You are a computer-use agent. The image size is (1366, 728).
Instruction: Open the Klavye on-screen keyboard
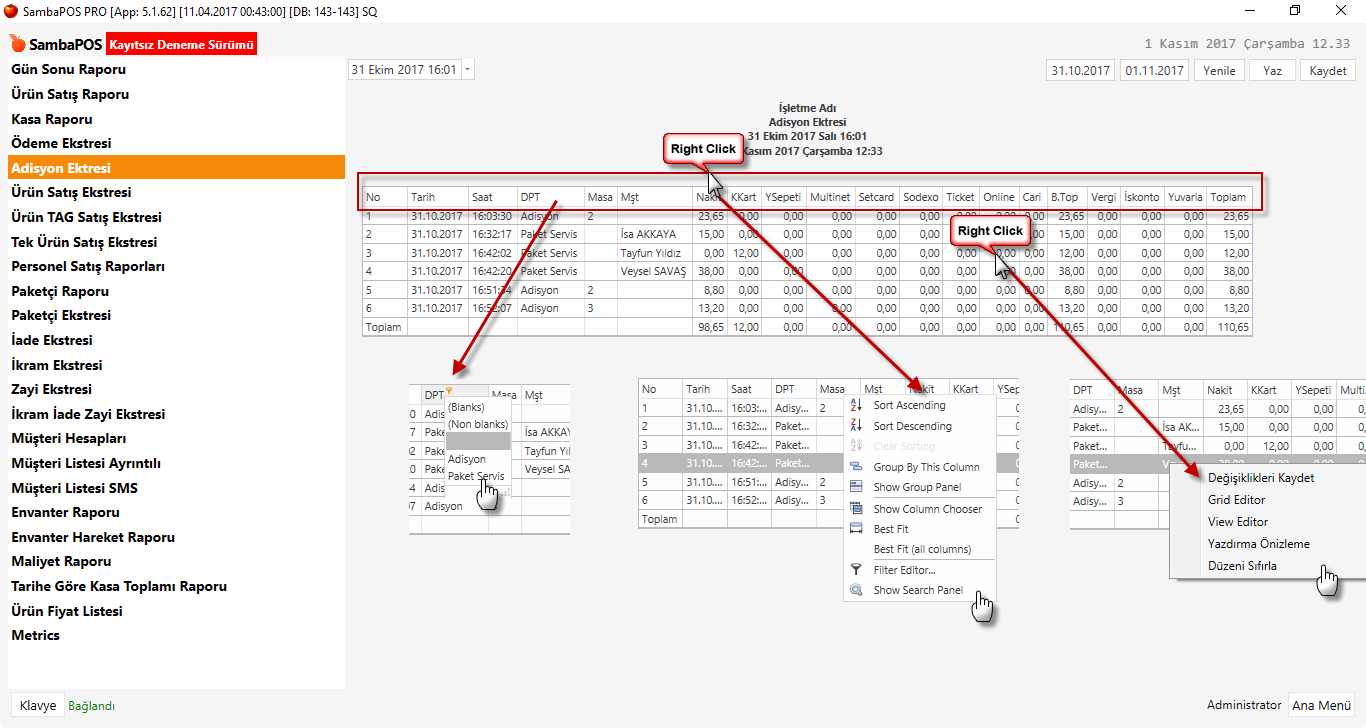37,705
